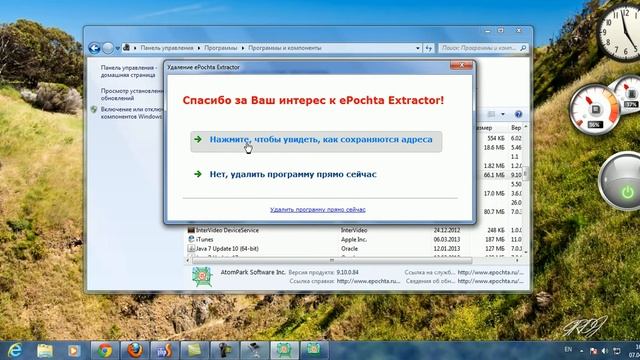Screen dimensions: 640x360
Task: Click 'AtomPark Software Inc.' in the details pane
Action: (x=253, y=272)
